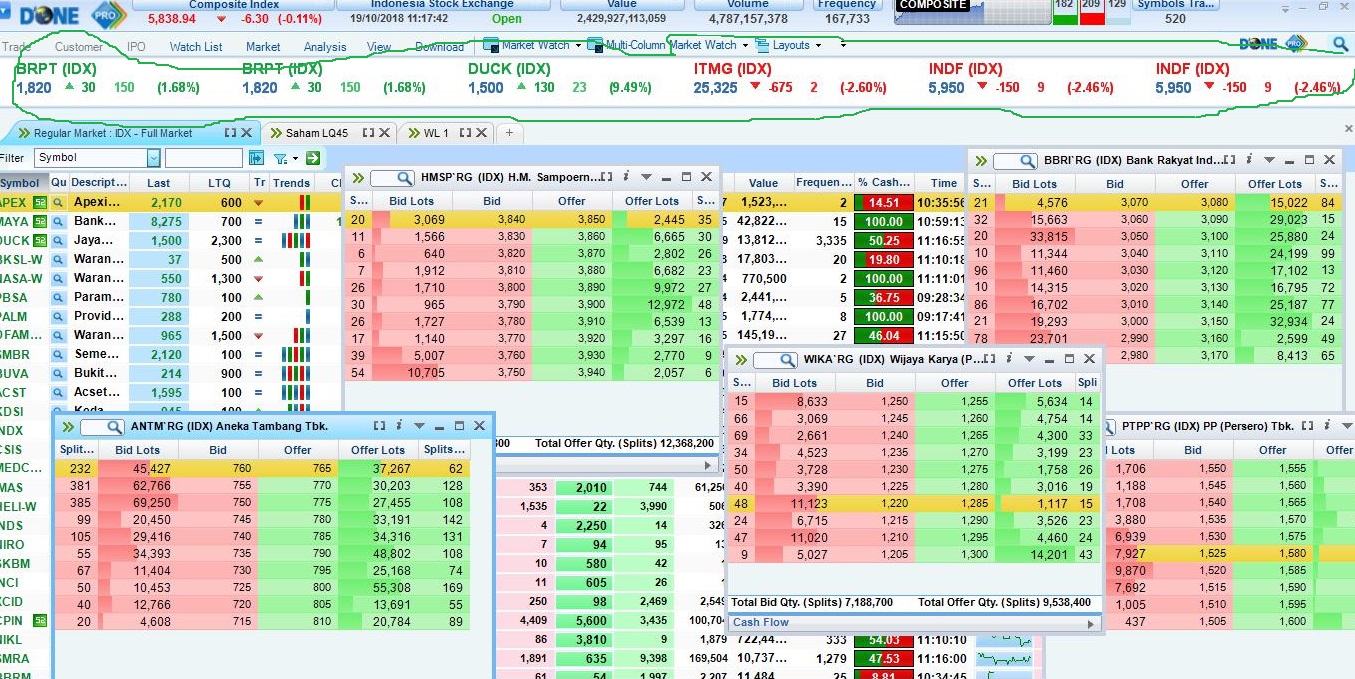Click the detach icon in ANTM window
Screen dimensions: 1355x679
pyautogui.click(x=380, y=426)
